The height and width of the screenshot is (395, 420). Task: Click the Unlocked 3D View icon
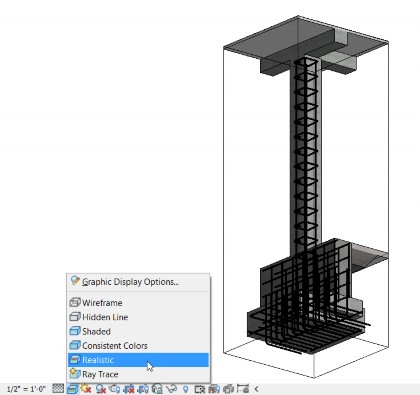157,389
